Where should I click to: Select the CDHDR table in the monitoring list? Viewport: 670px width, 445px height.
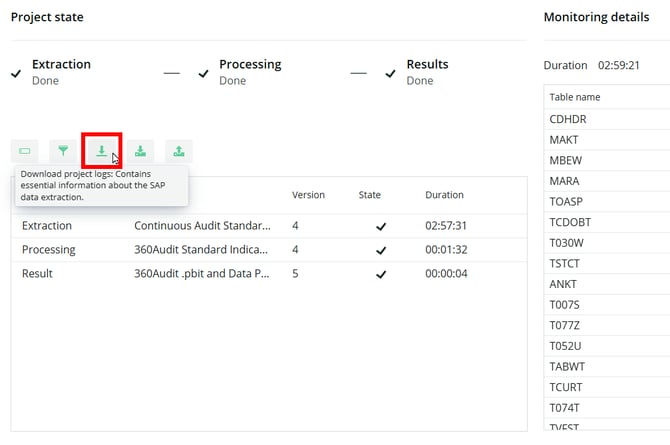pos(568,119)
